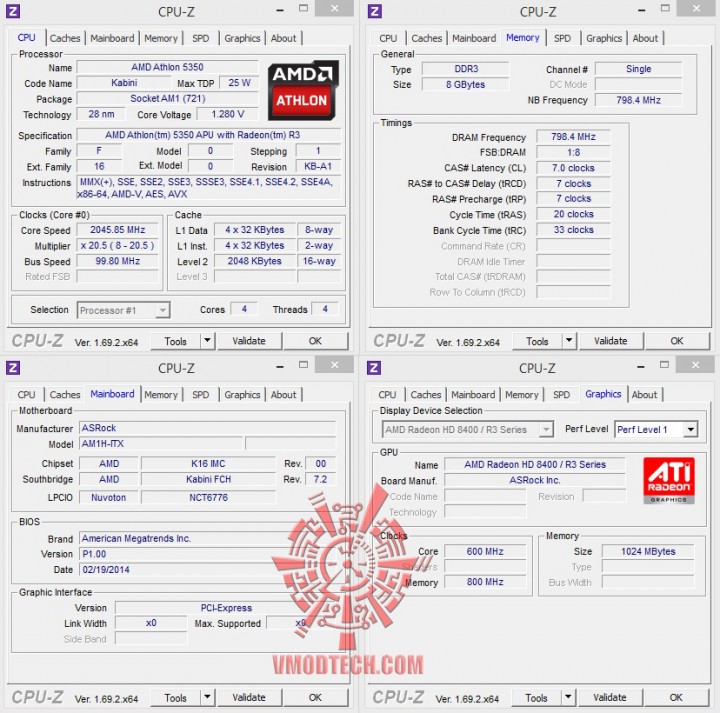720x713 pixels.
Task: Click the AMD Athlon logo image
Action: pos(303,90)
